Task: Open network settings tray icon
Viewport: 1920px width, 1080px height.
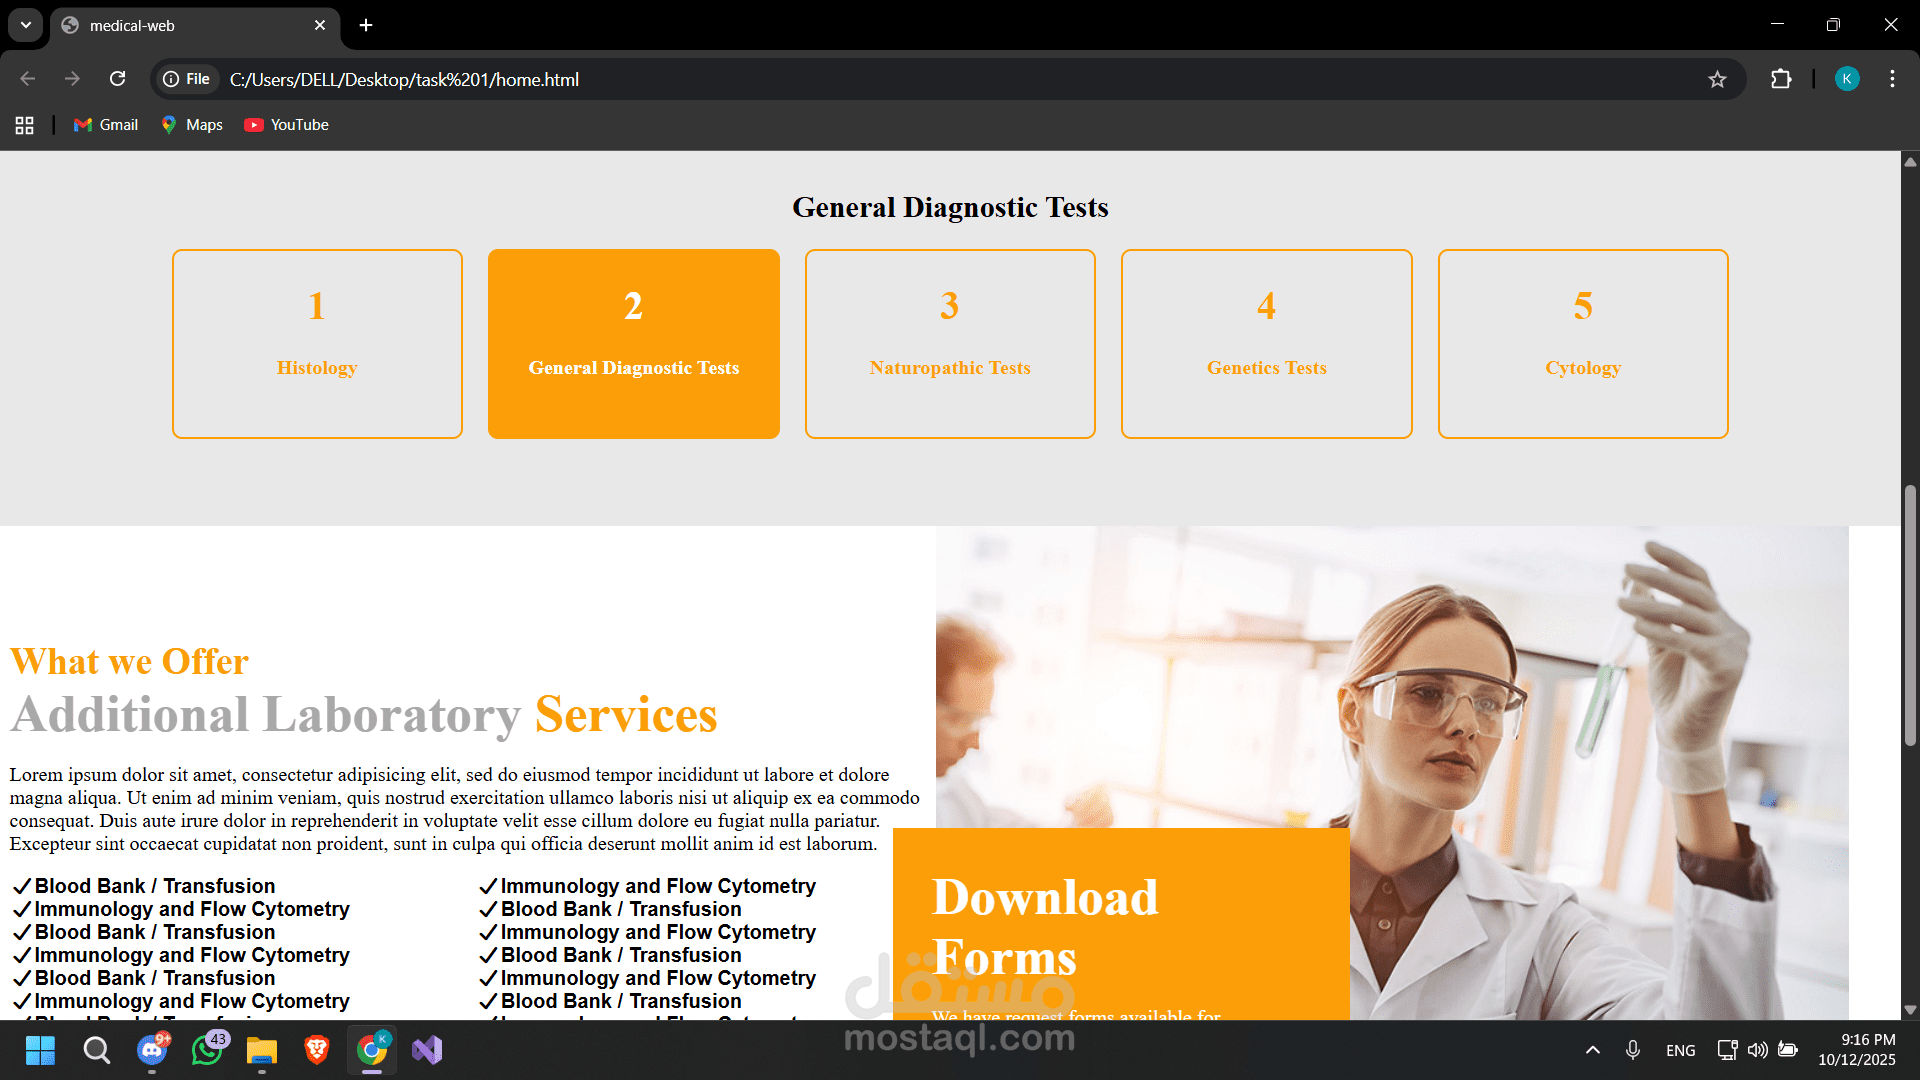Action: click(1727, 1050)
